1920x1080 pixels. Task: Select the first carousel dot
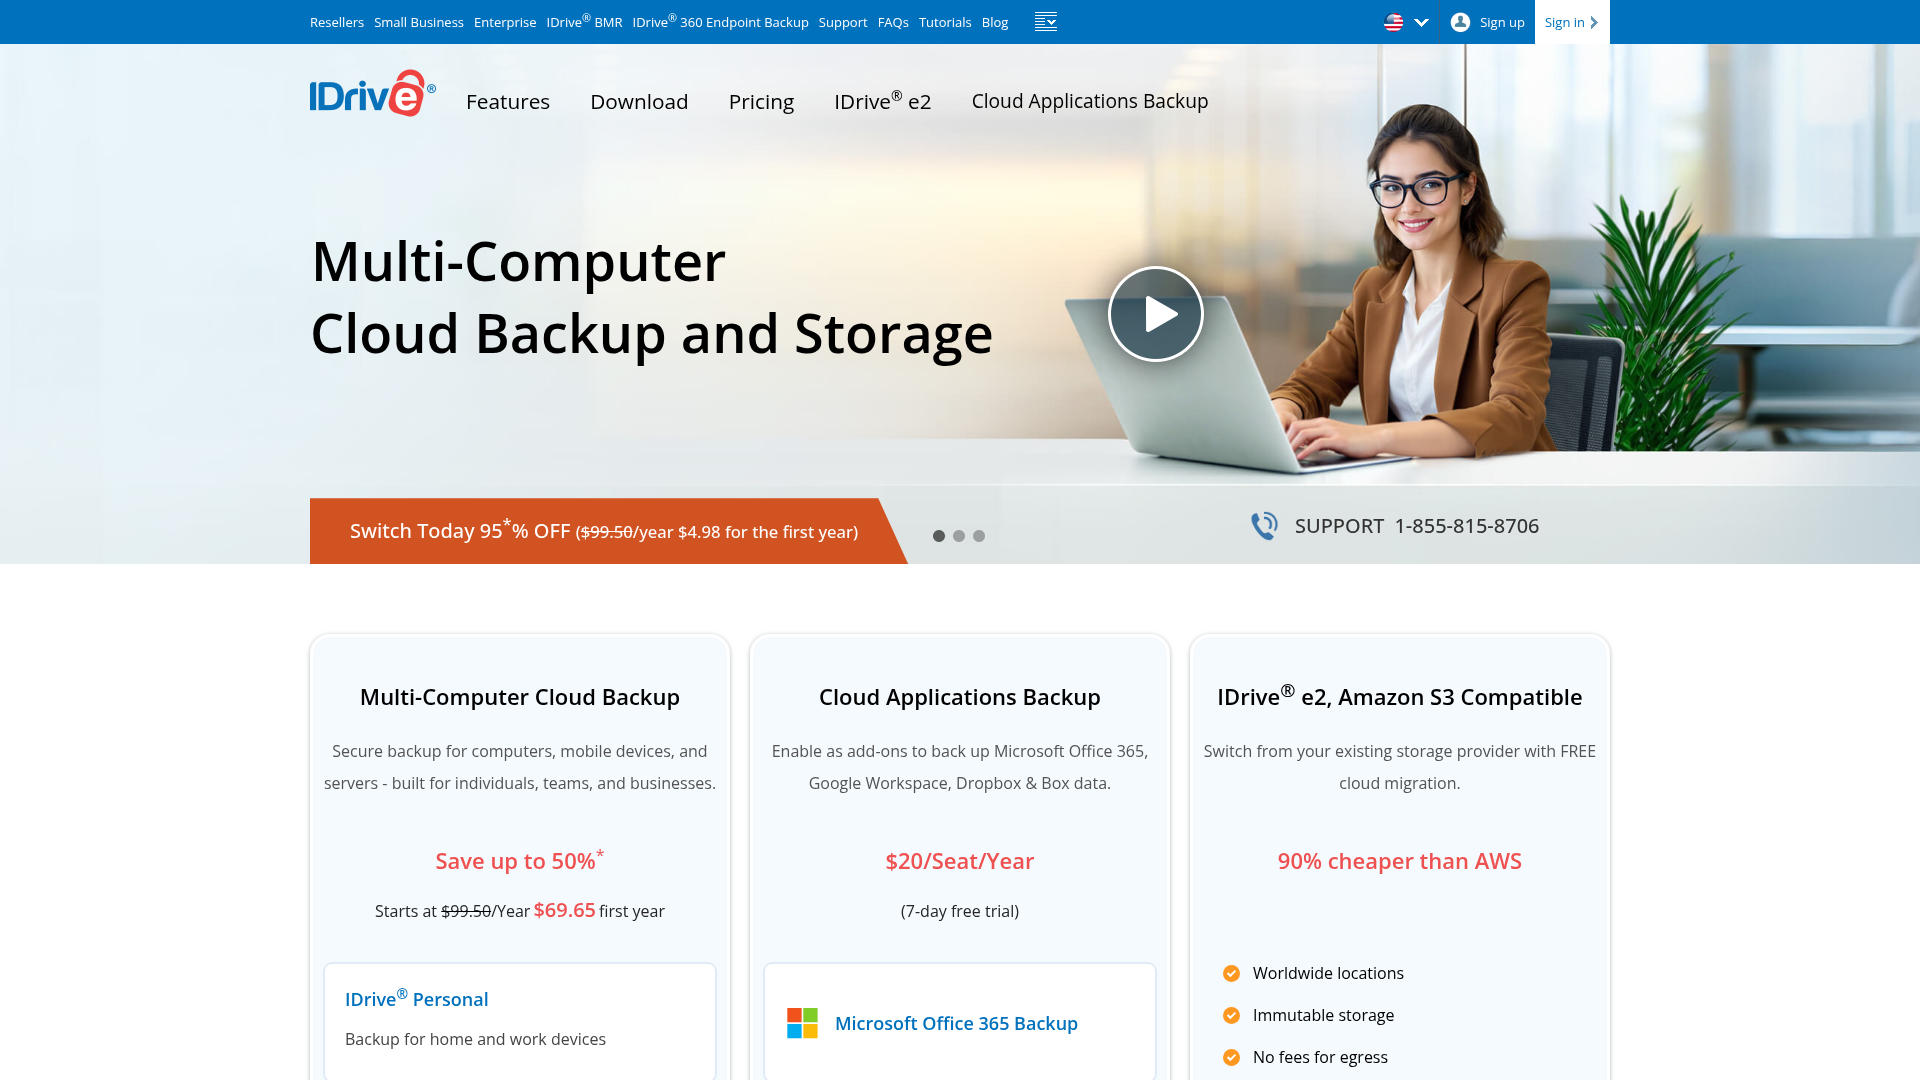pyautogui.click(x=938, y=536)
